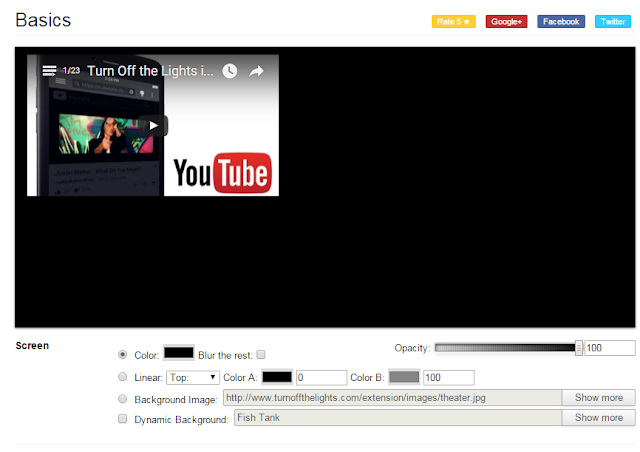Click Show more beside Dynamic Background
Viewport: 640px width, 452px height.
[x=598, y=418]
